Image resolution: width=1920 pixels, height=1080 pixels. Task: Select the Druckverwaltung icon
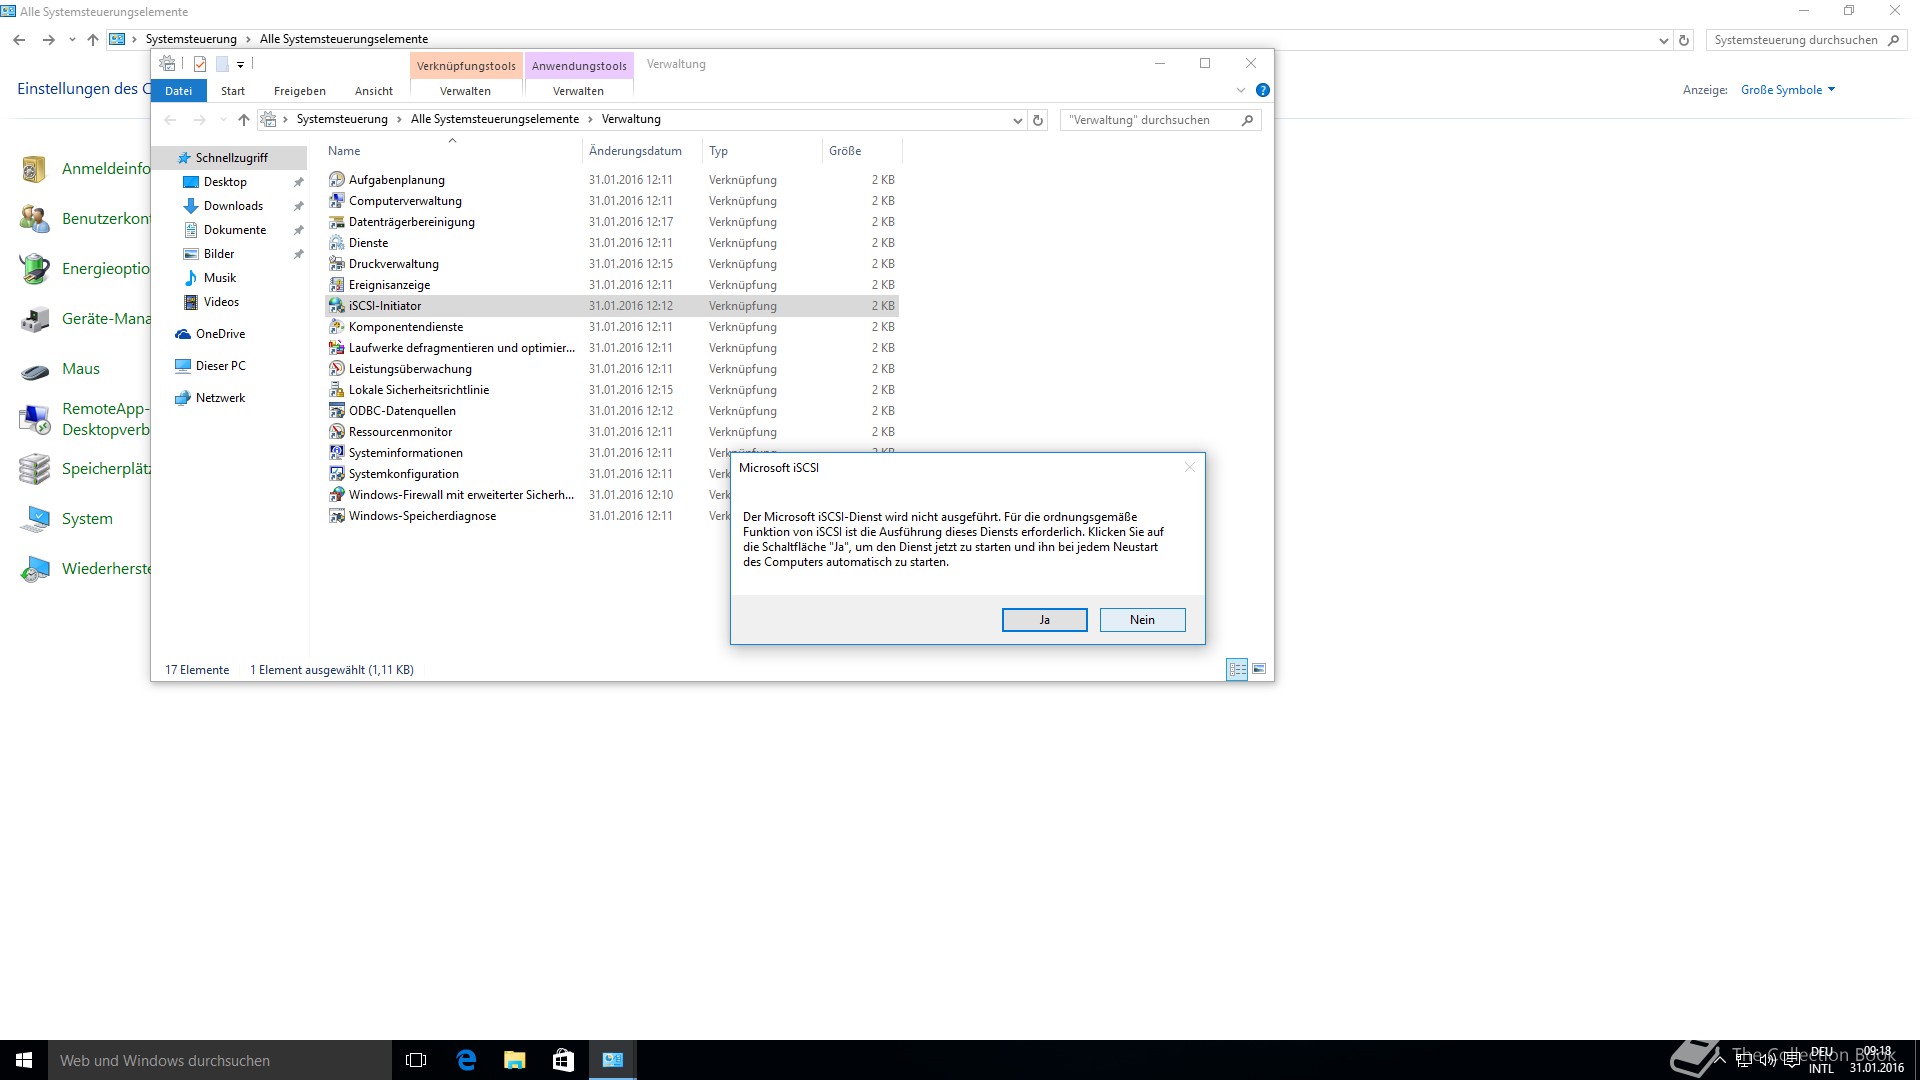pos(337,264)
